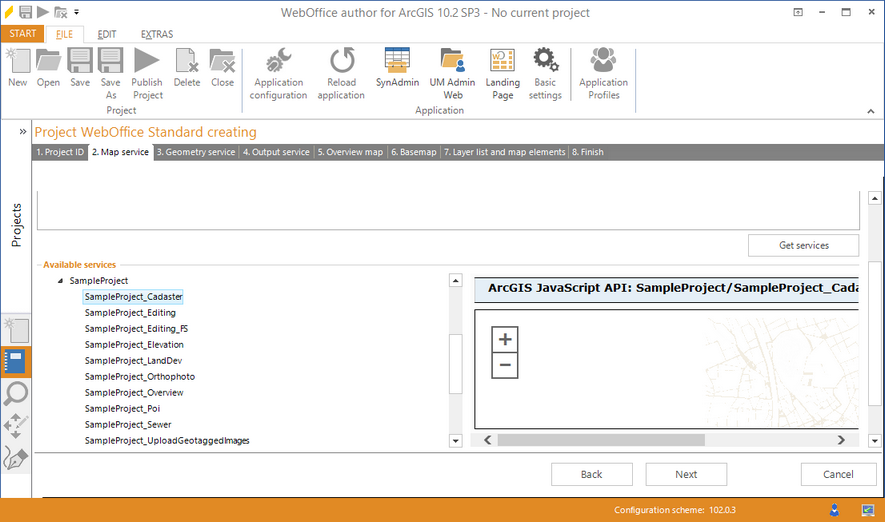This screenshot has height=522, width=885.
Task: Click the move arrows edit sidebar icon
Action: tap(15, 425)
